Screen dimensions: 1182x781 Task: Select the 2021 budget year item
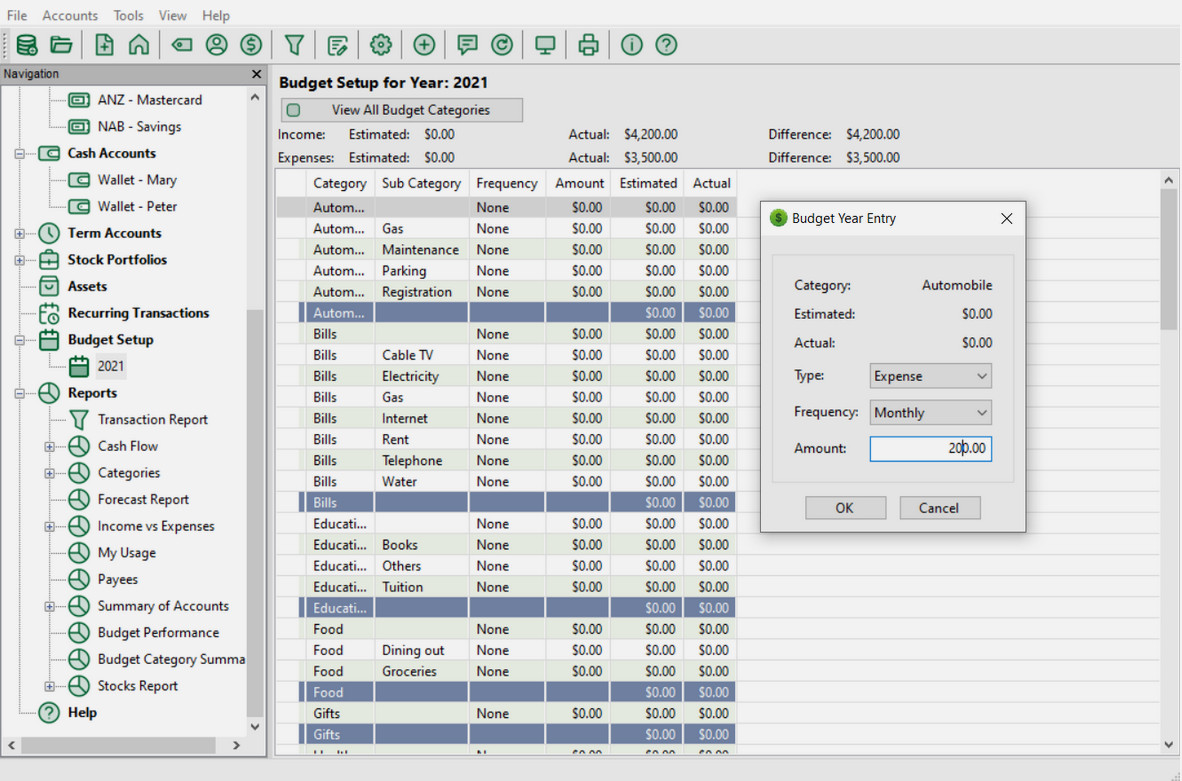coord(110,366)
